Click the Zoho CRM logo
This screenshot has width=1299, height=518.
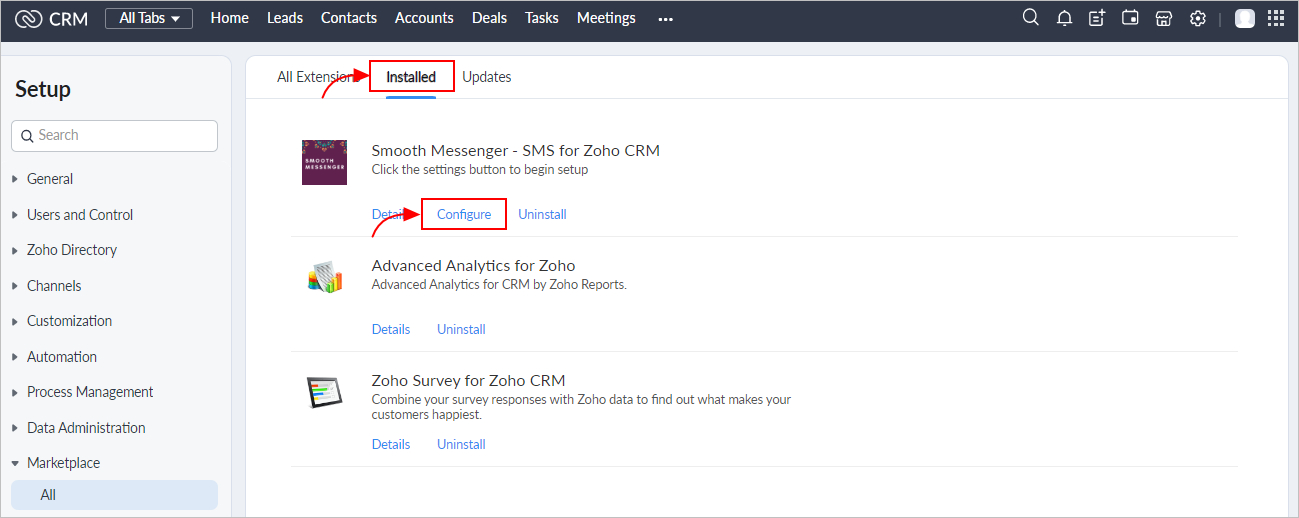[x=52, y=18]
